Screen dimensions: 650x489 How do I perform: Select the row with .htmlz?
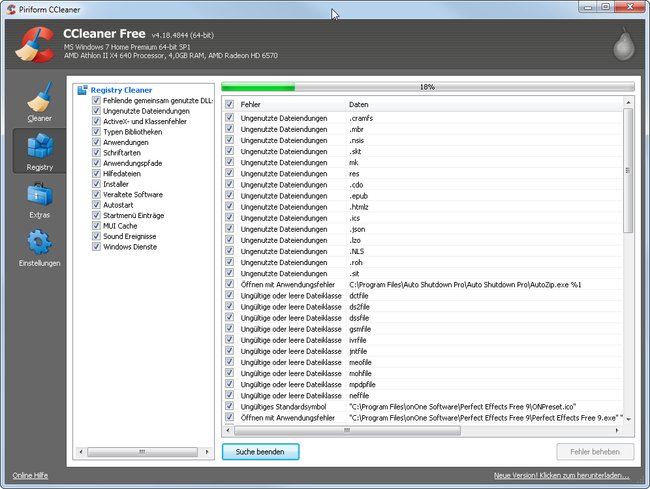[x=423, y=206]
